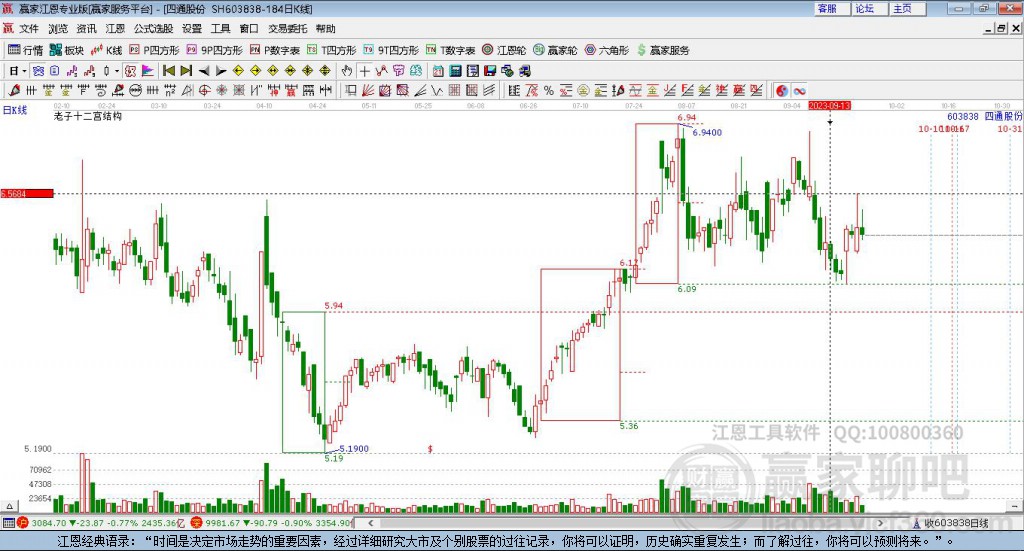The image size is (1024, 551).
Task: Click the blue infinity loop icon
Action: pyautogui.click(x=799, y=91)
